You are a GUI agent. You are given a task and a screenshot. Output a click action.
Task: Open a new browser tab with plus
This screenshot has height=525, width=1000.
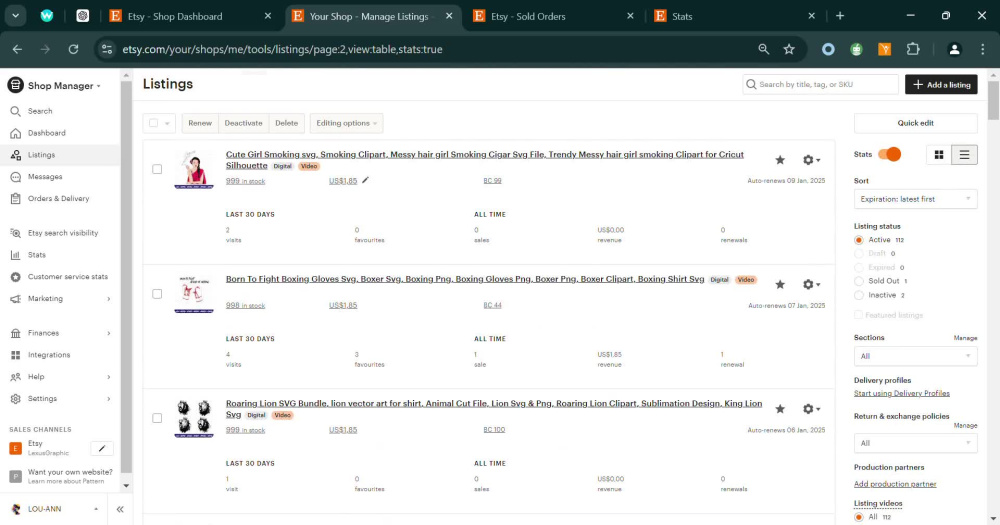(x=840, y=16)
